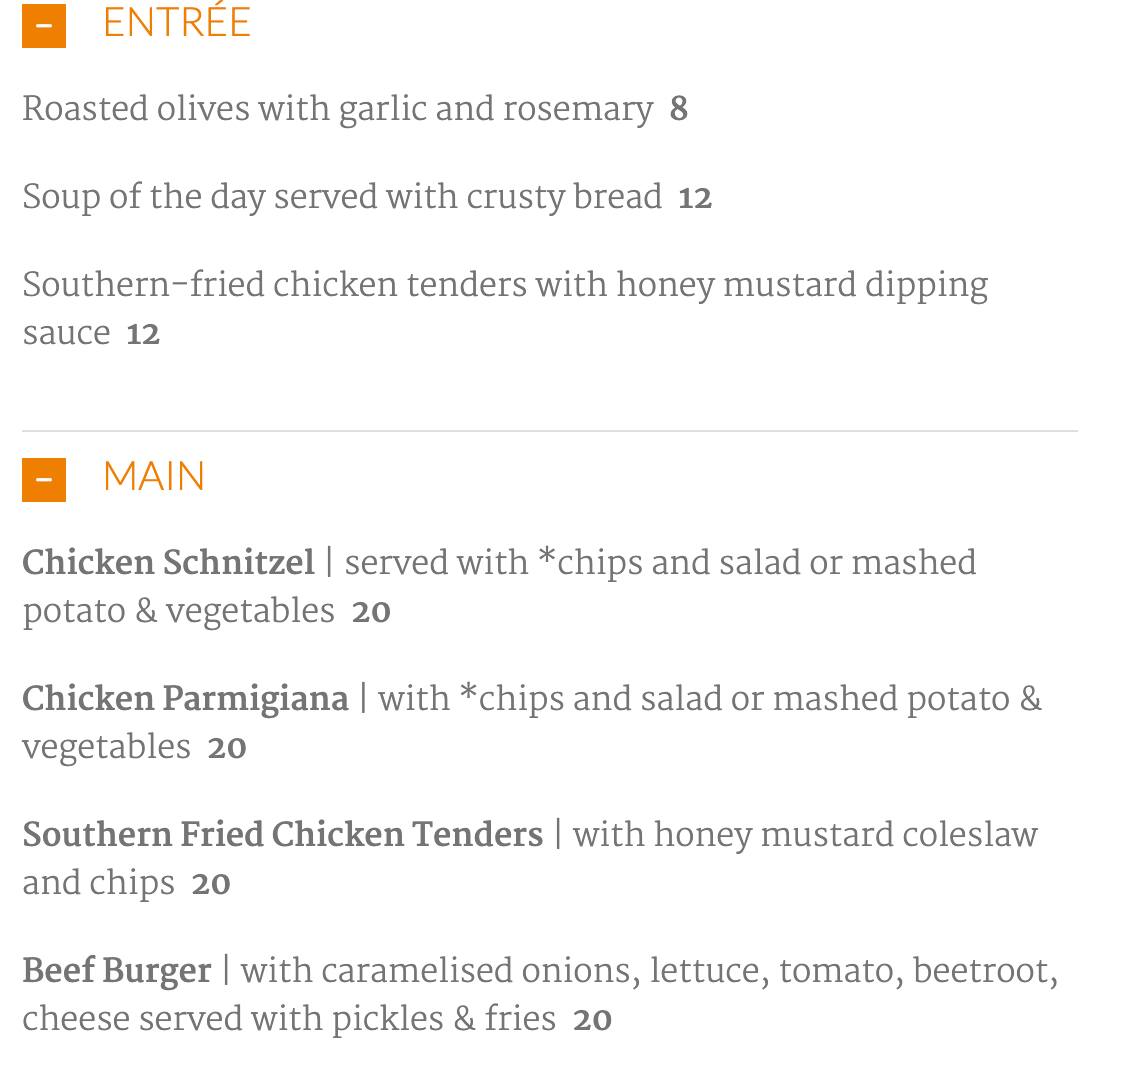Collapse the MAIN section minus icon
The image size is (1148, 1072).
point(44,479)
